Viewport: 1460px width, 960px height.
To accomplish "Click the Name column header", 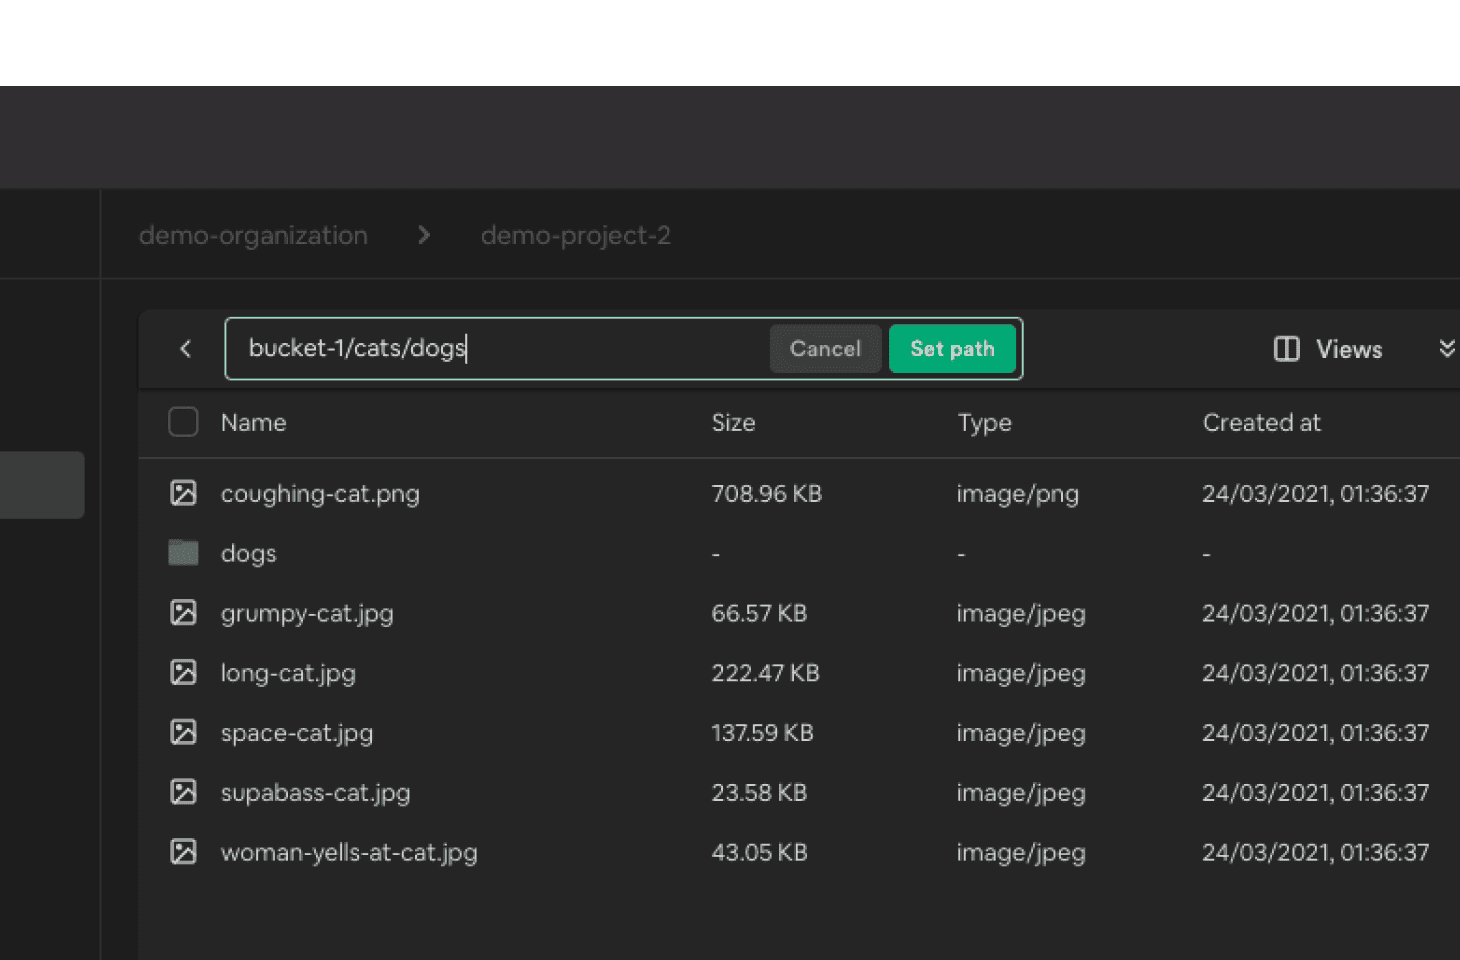I will click(253, 422).
